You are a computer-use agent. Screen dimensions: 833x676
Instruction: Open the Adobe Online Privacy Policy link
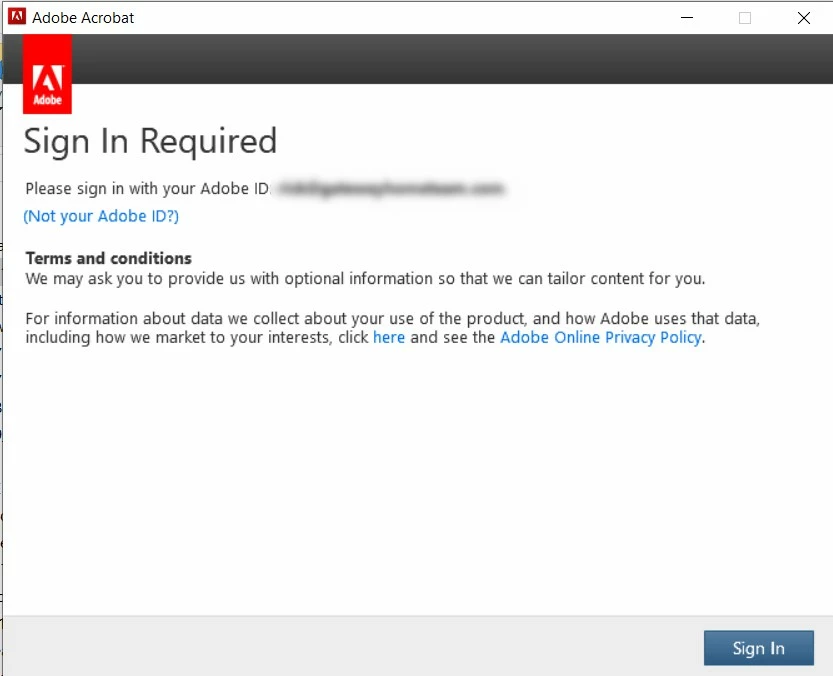click(x=601, y=337)
